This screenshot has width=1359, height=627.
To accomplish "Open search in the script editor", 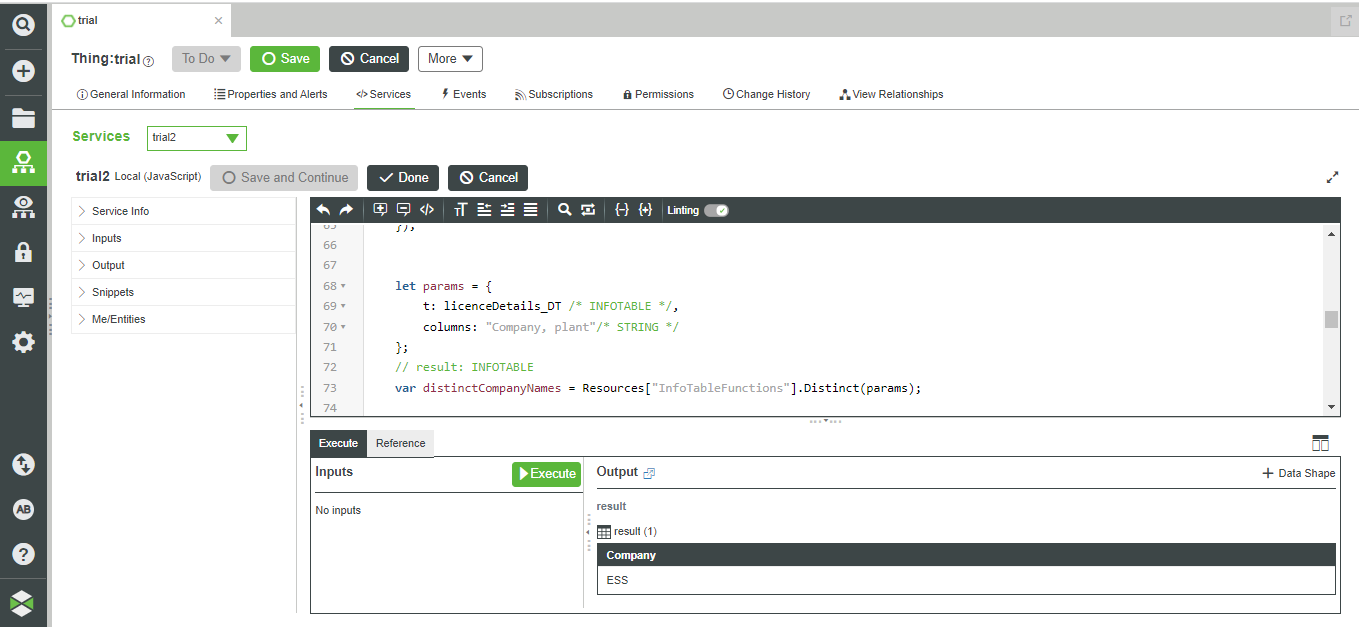I will (565, 209).
